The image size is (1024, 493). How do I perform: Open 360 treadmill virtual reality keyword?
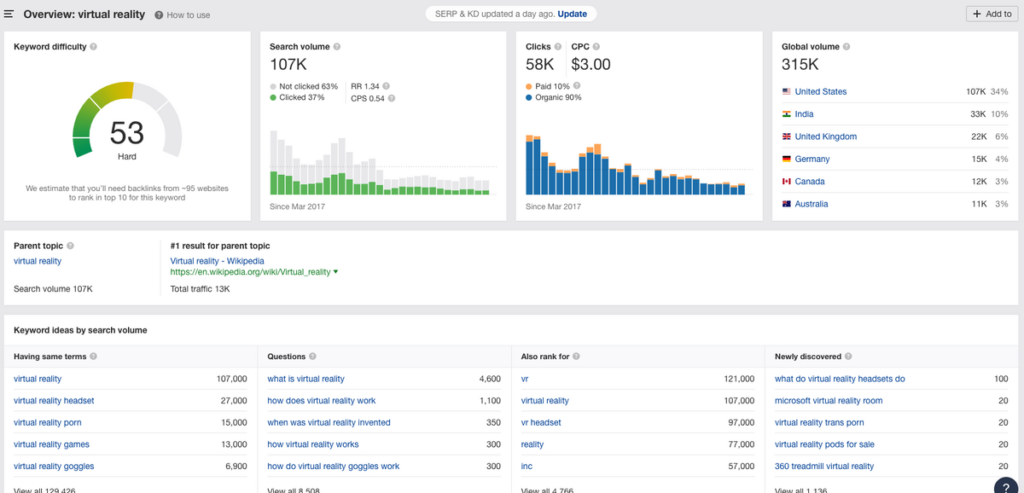[x=824, y=466]
